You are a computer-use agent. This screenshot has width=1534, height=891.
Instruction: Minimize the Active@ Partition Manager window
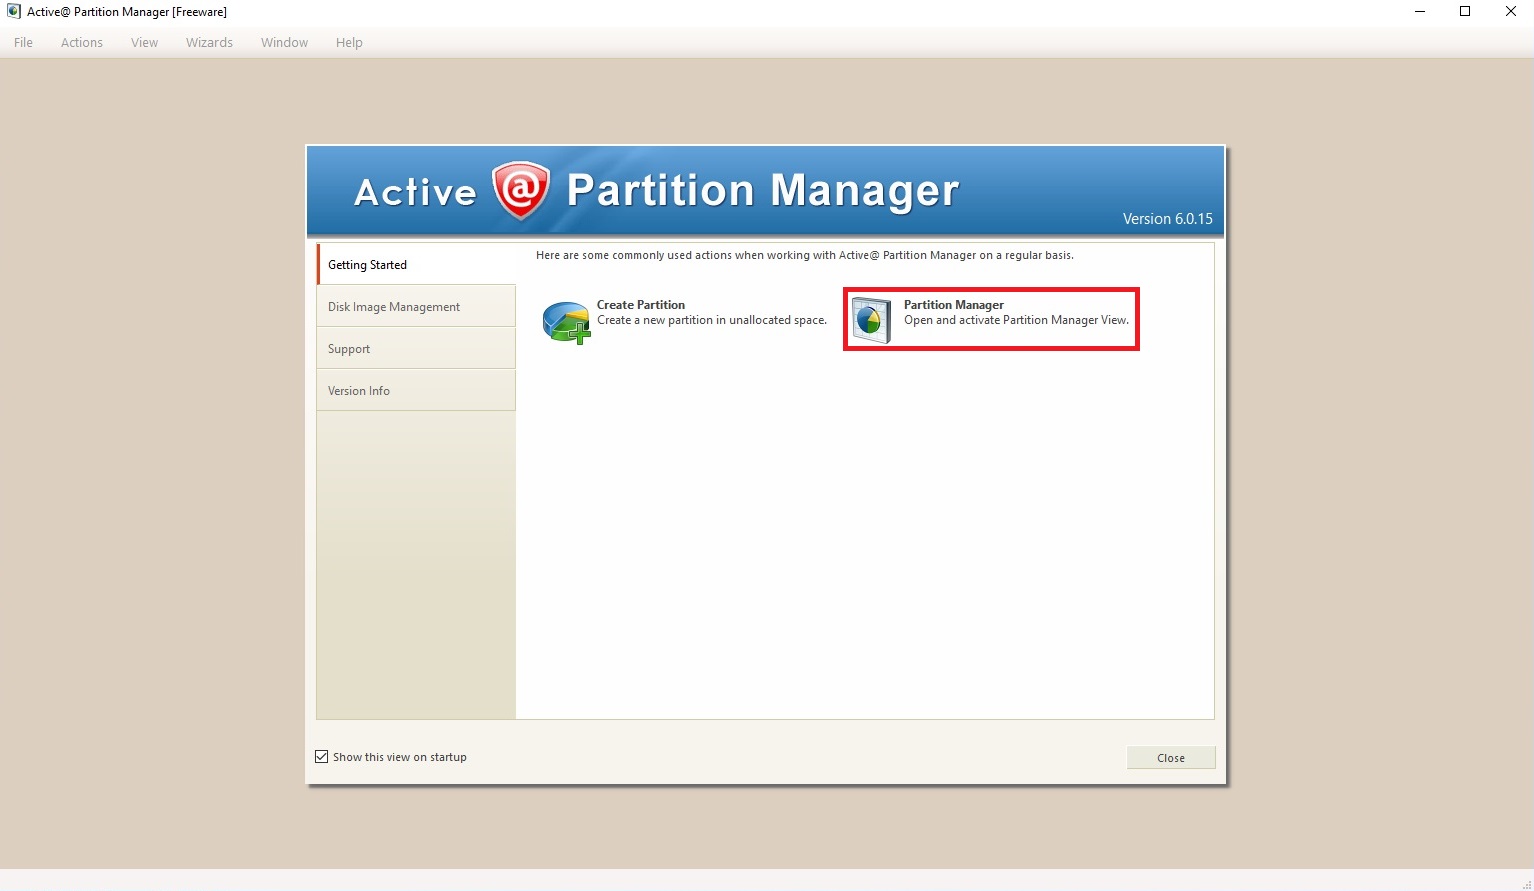1419,12
